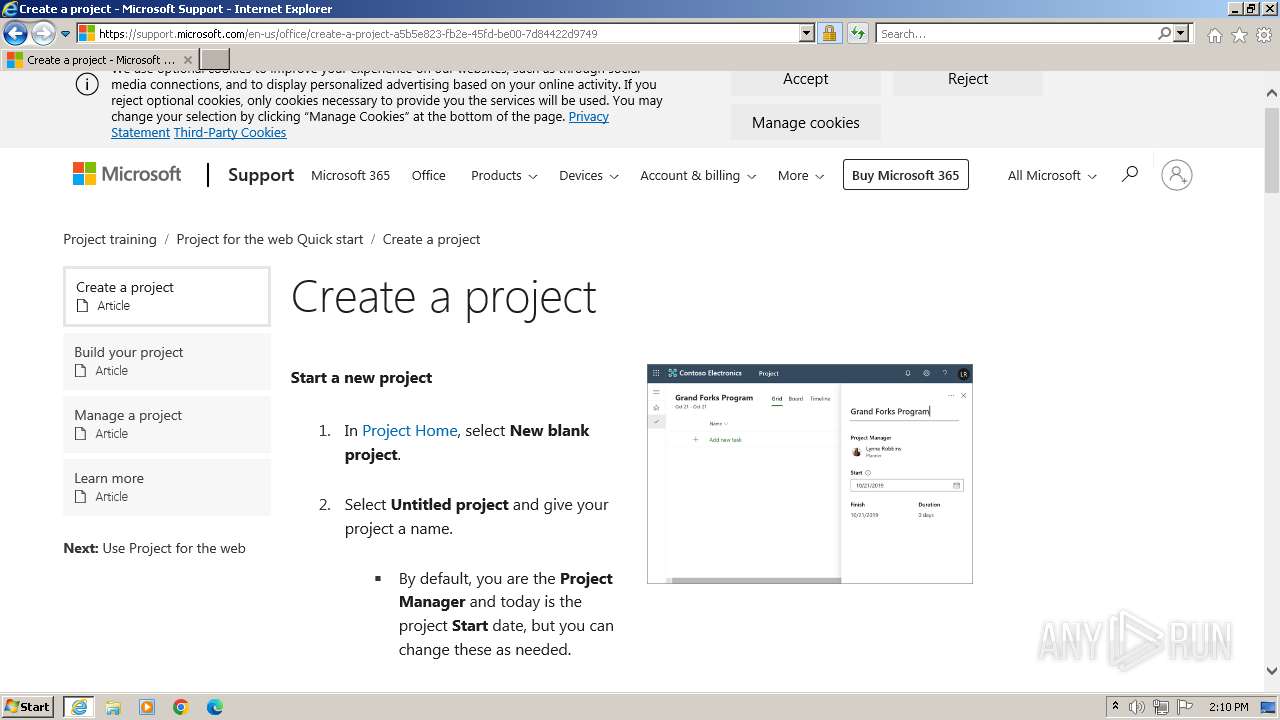Open the Microsoft 365 nav item
1280x720 pixels.
350,175
